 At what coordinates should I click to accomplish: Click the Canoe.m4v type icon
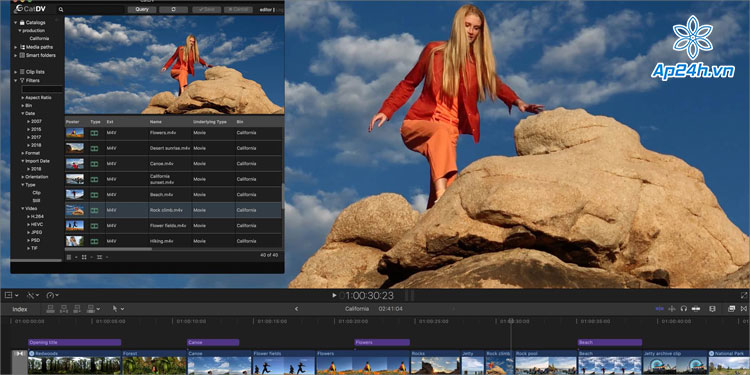[x=95, y=164]
